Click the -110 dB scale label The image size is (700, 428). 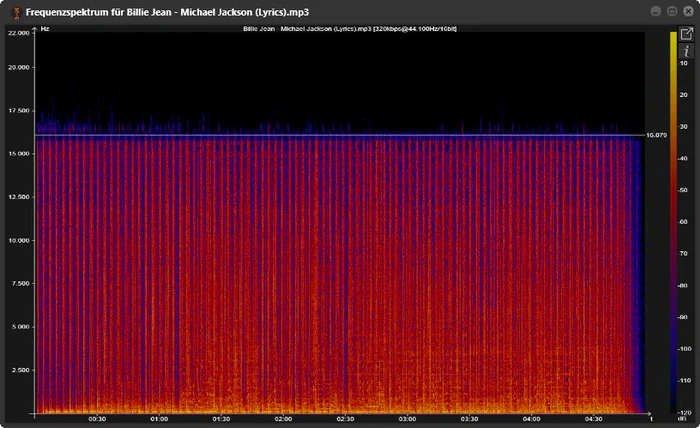pyautogui.click(x=684, y=381)
